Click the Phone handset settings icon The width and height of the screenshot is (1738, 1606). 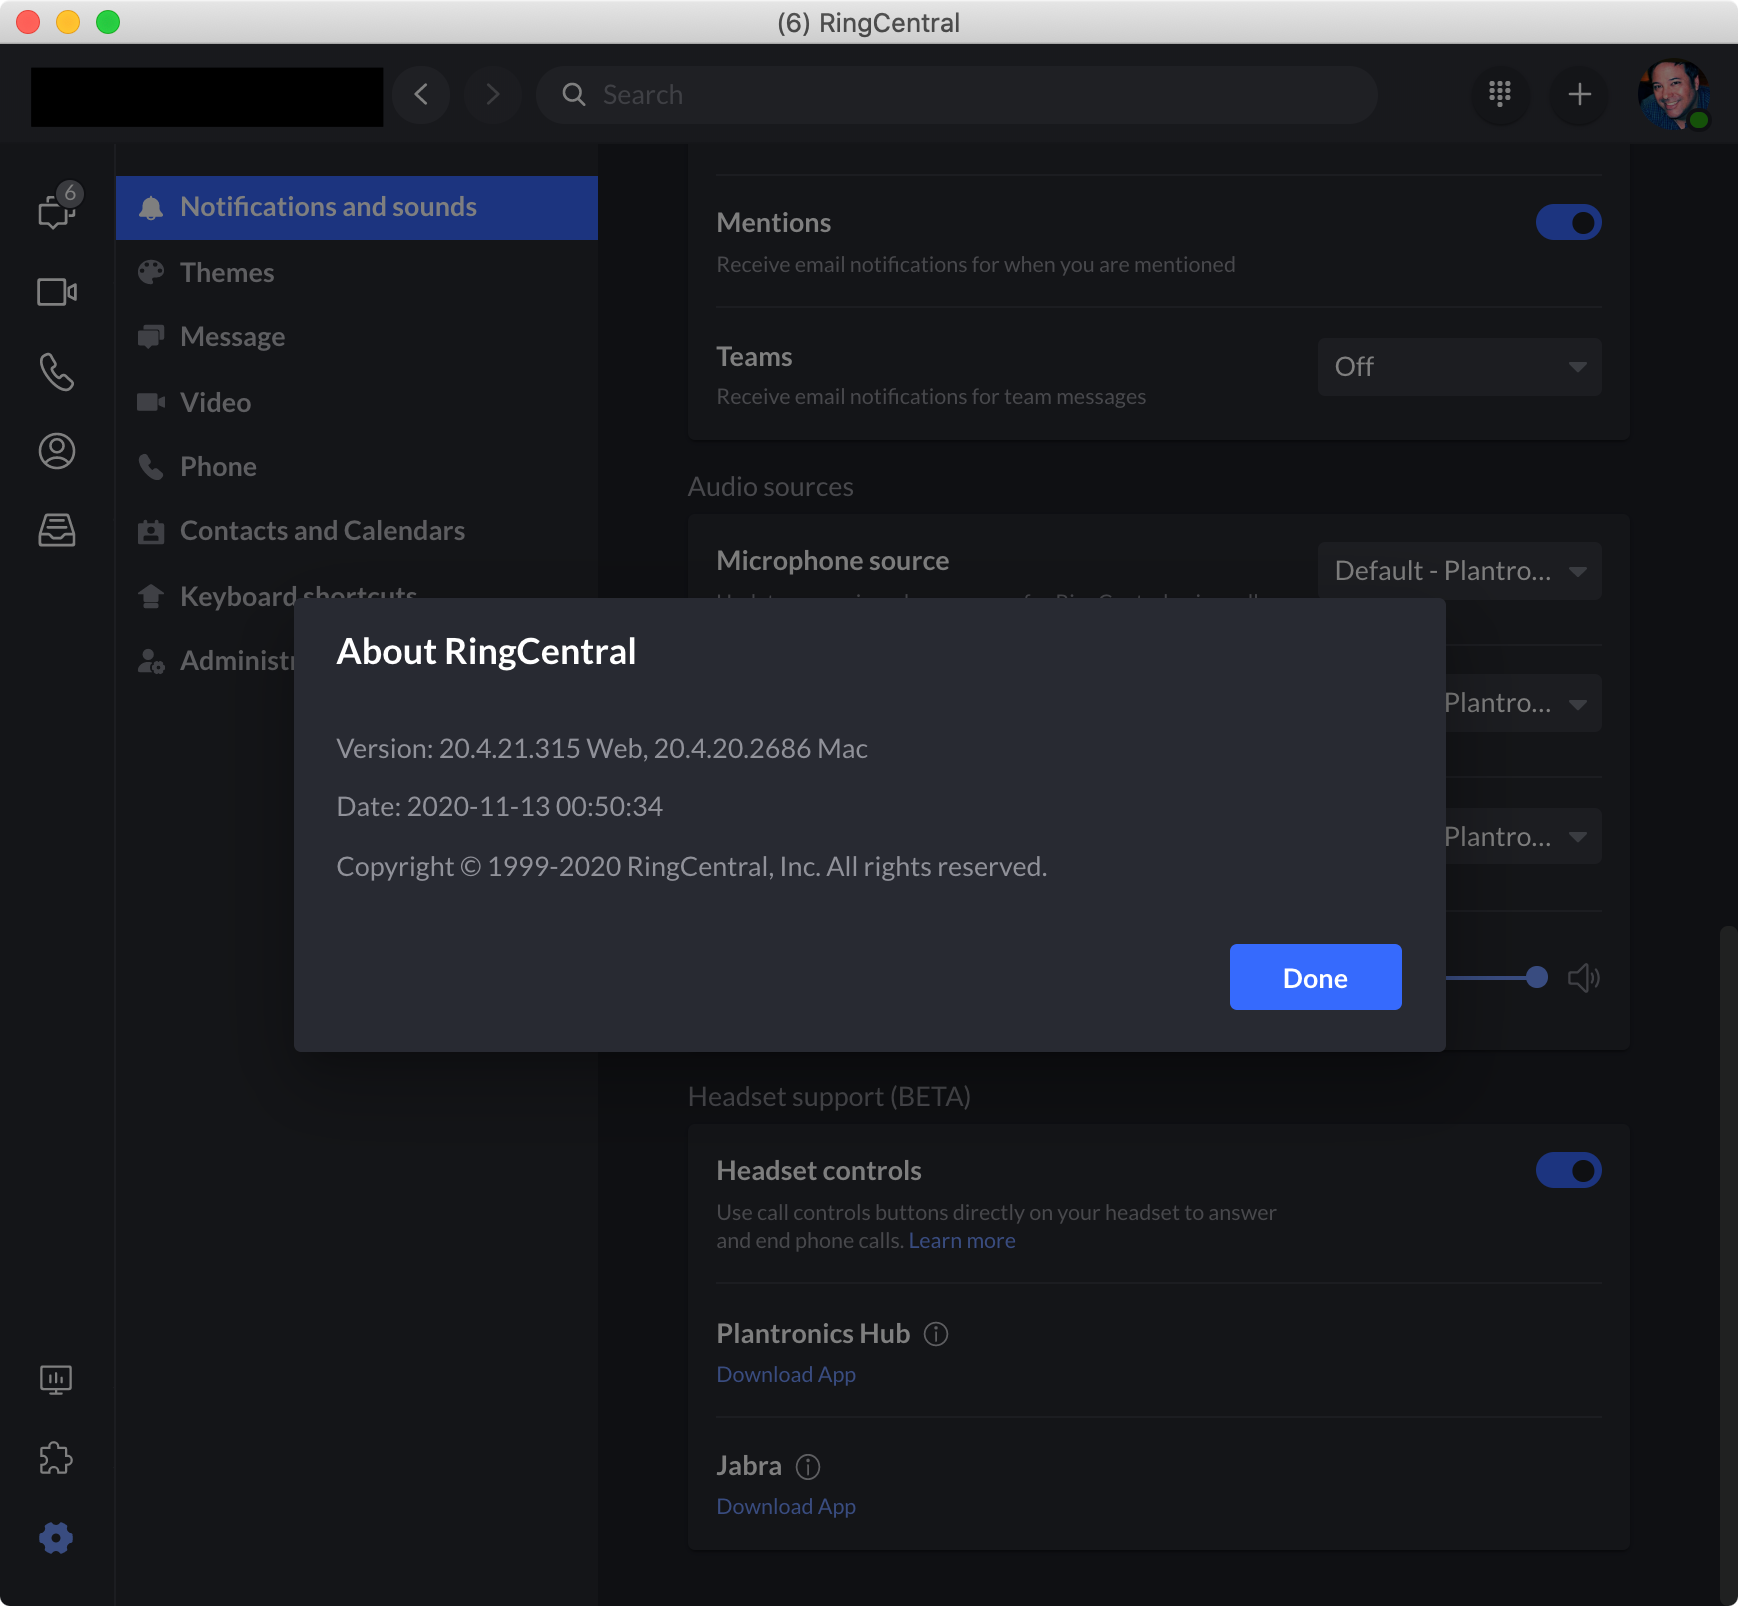click(x=151, y=466)
